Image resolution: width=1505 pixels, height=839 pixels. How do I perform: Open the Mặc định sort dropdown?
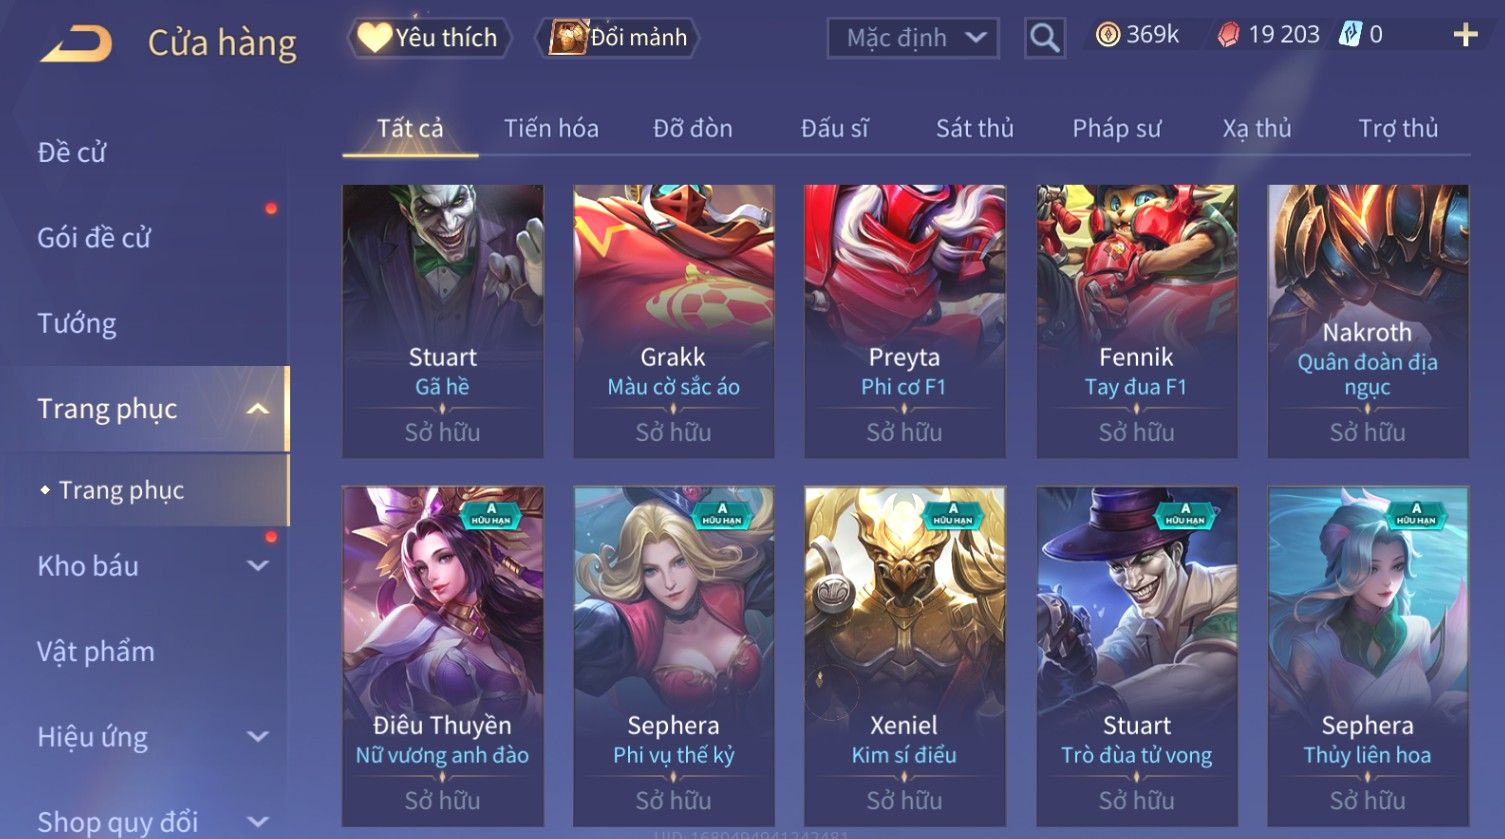913,38
